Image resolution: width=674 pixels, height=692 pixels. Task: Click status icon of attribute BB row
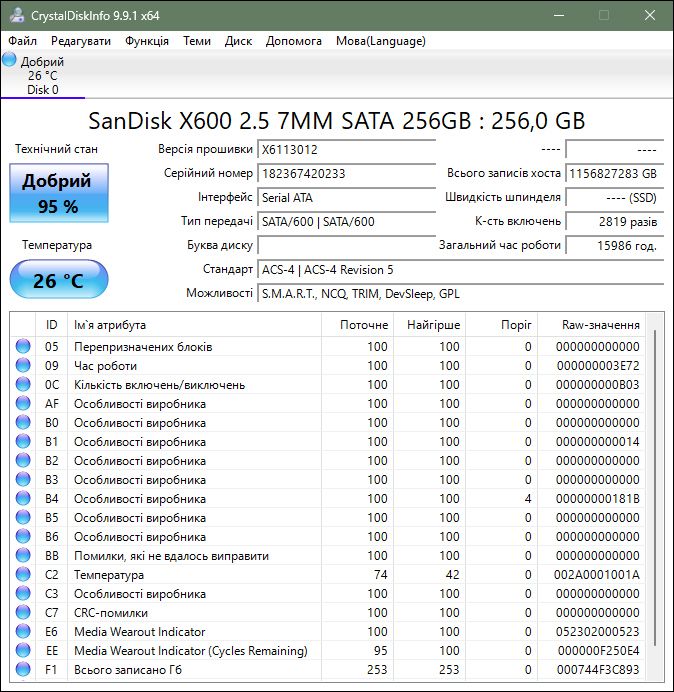tap(23, 555)
